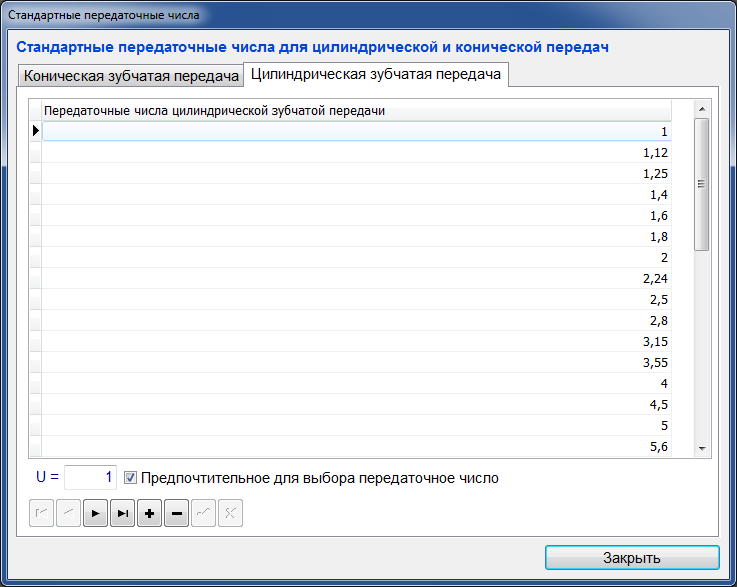The width and height of the screenshot is (737, 587).
Task: Go to previous record navigator button
Action: [x=68, y=513]
